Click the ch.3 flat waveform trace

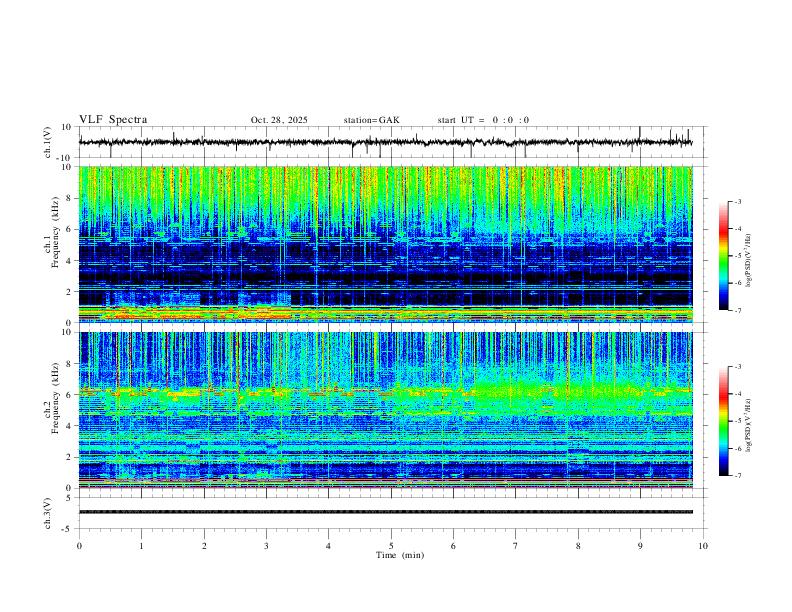click(x=386, y=512)
